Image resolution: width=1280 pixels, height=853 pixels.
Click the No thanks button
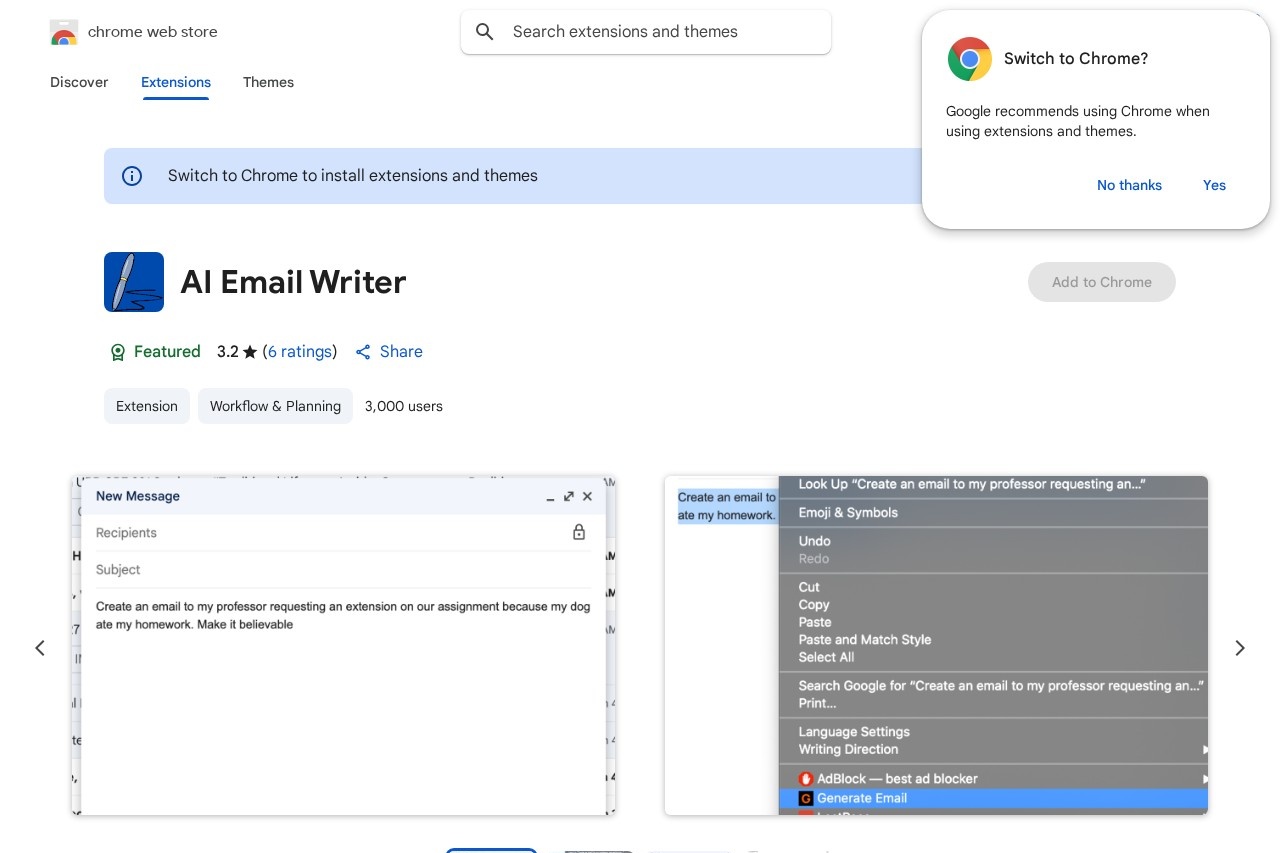coord(1129,185)
